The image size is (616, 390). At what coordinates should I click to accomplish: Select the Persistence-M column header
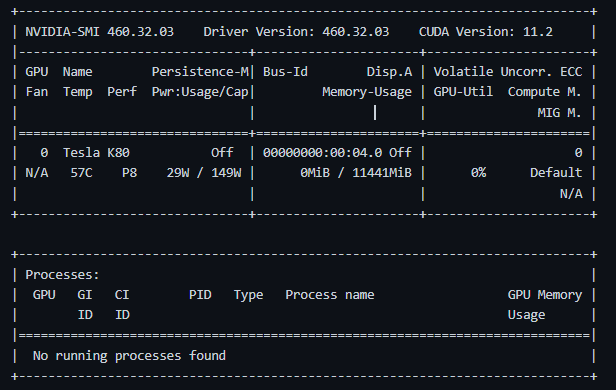(x=200, y=72)
